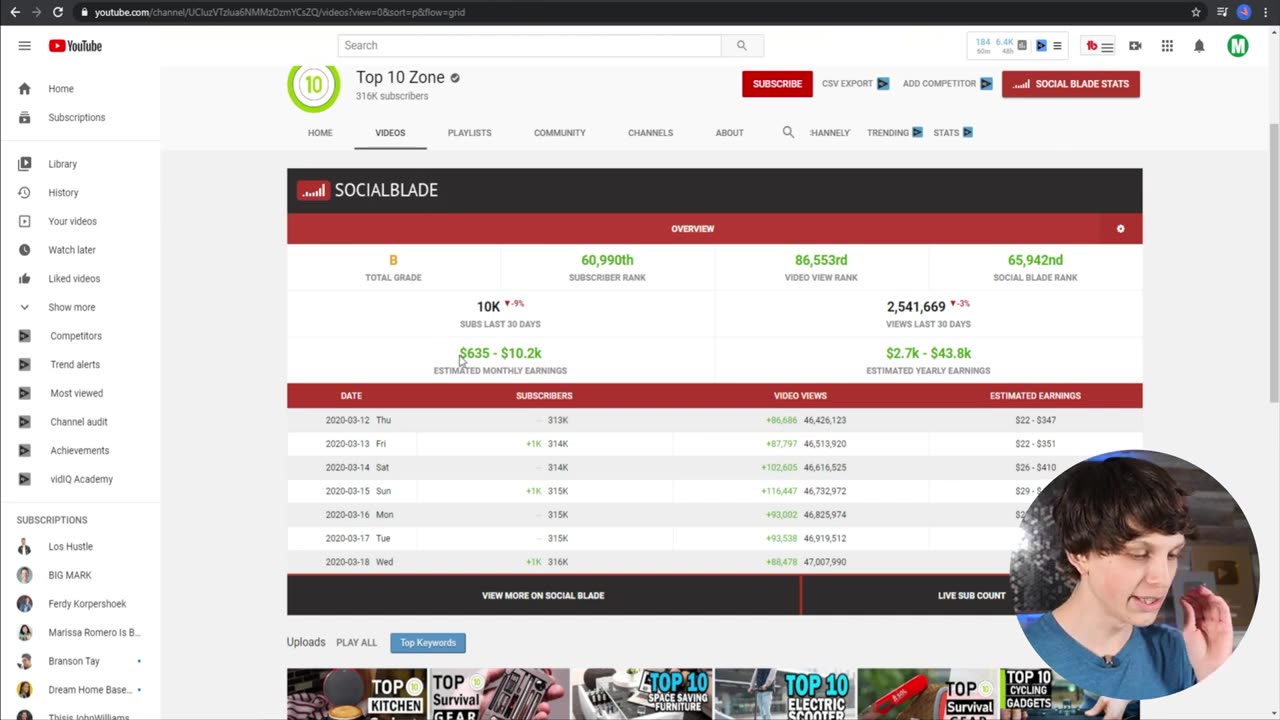Click the create video camera icon
Screen dimensions: 1280x720
point(1135,46)
